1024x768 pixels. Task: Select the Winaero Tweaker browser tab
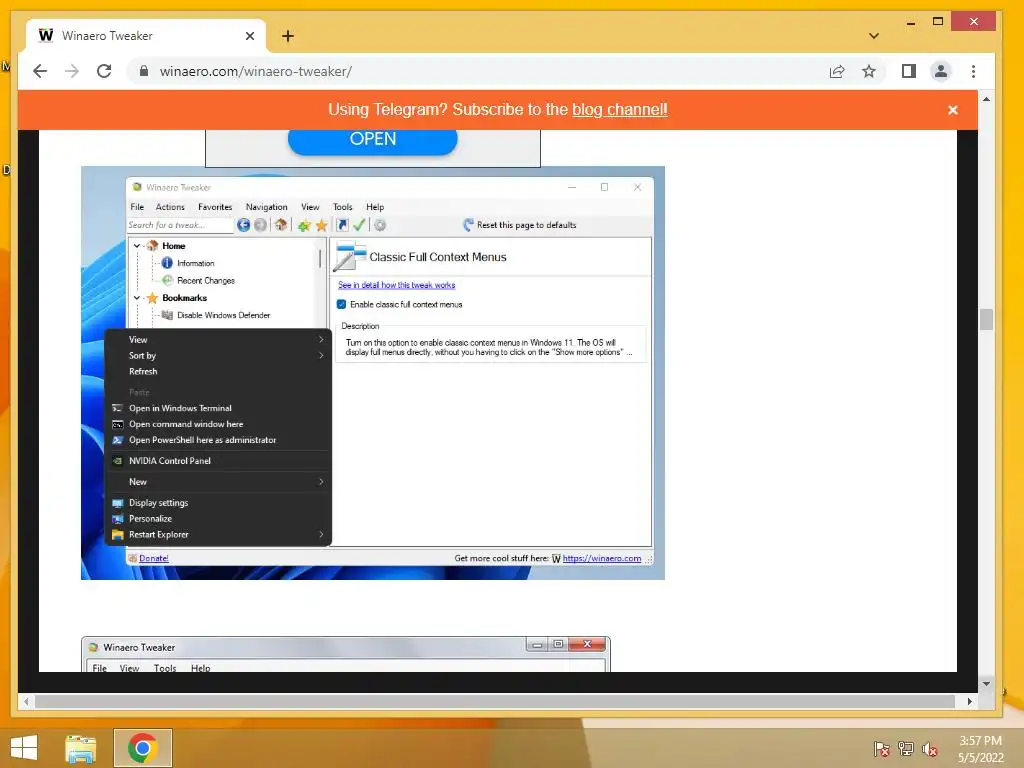[x=146, y=36]
